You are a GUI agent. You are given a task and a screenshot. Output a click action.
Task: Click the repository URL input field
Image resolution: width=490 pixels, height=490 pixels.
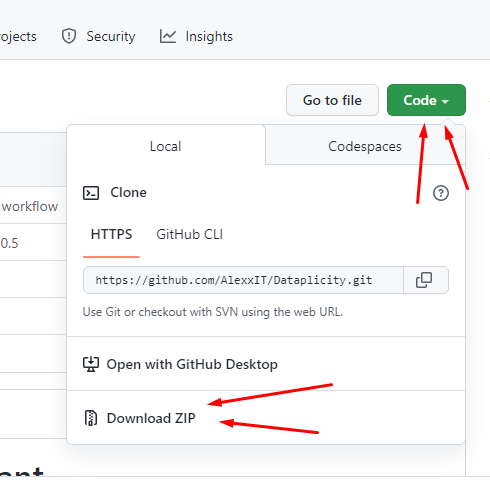243,280
